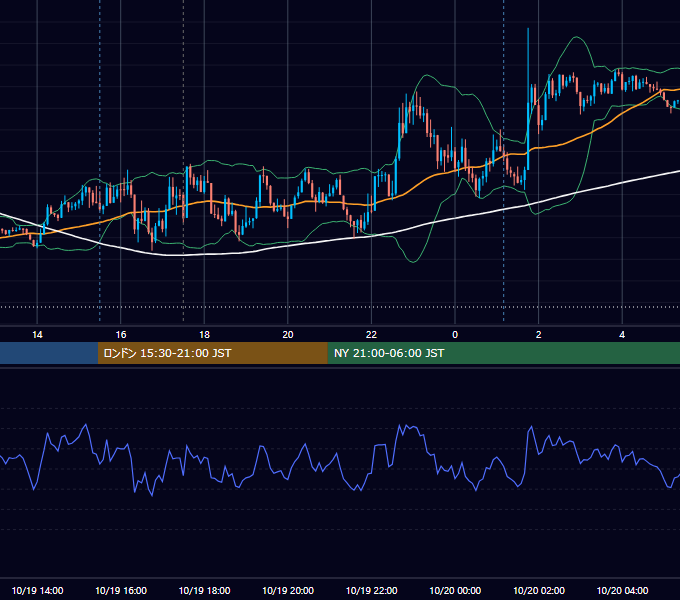Image resolution: width=680 pixels, height=600 pixels.
Task: Click the '0' hour label on price chart axis
Action: pos(455,335)
